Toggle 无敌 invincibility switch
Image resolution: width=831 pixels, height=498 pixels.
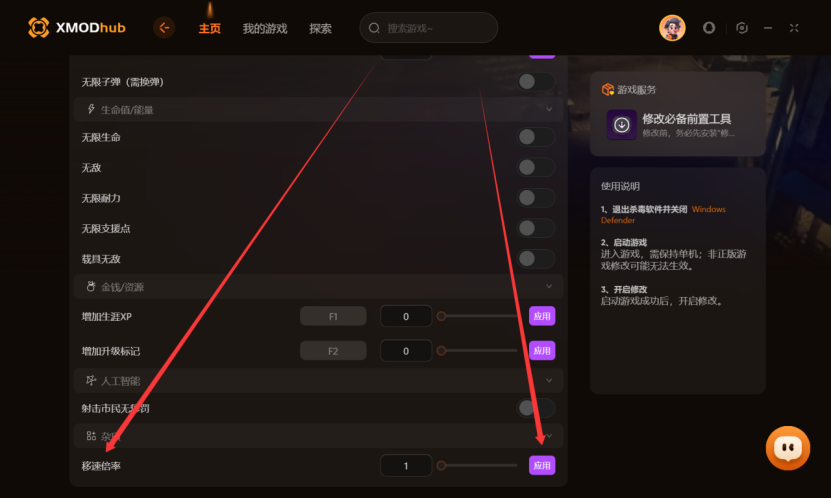pos(536,167)
